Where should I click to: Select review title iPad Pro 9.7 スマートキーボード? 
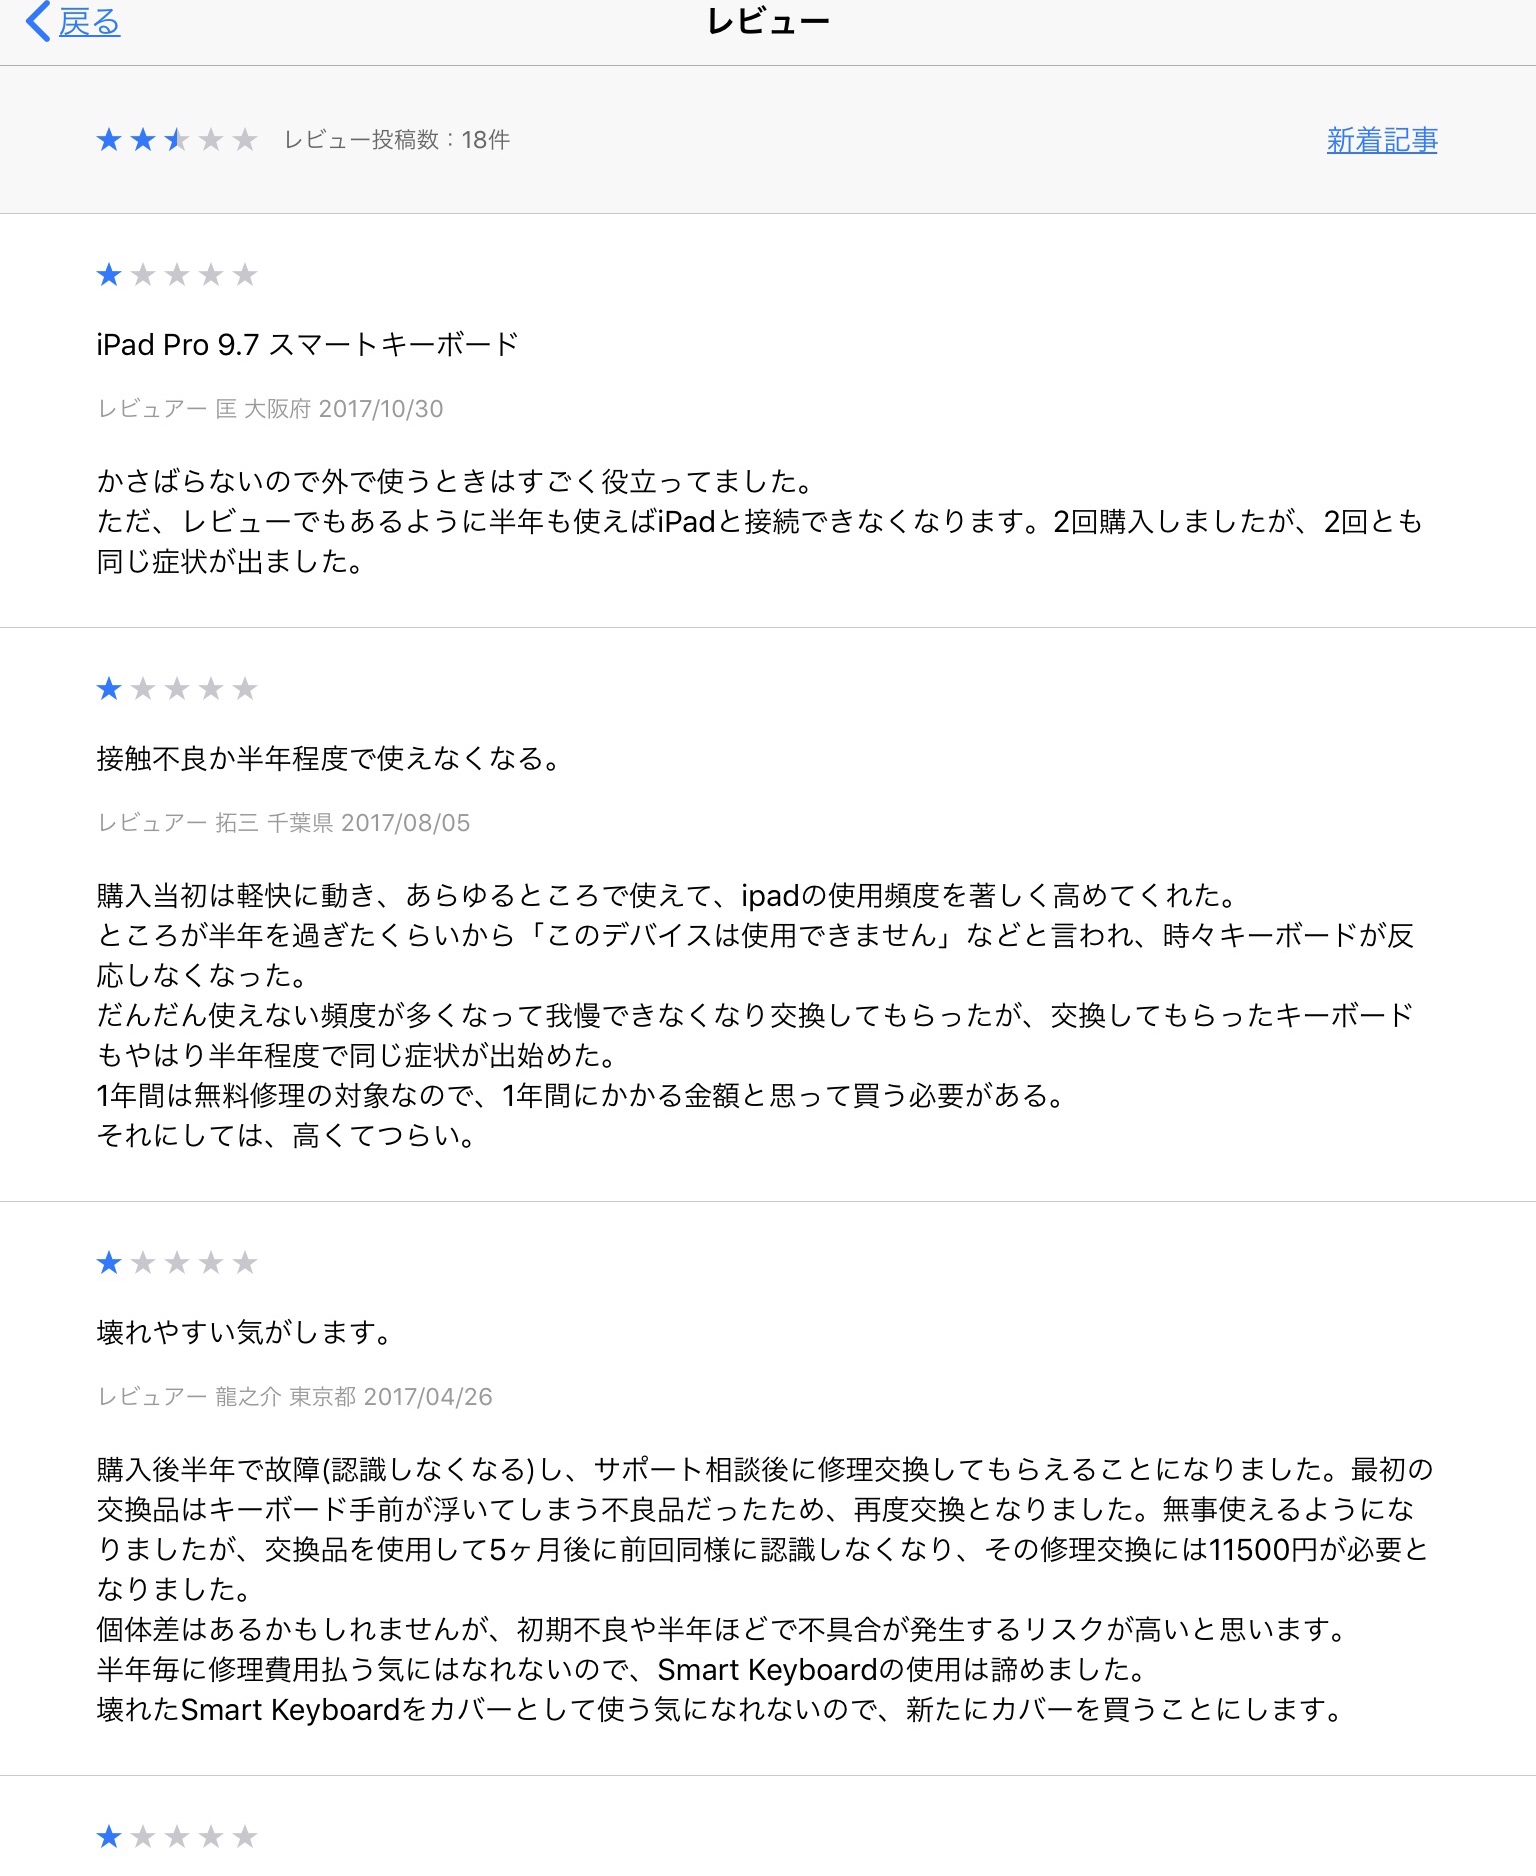(308, 344)
